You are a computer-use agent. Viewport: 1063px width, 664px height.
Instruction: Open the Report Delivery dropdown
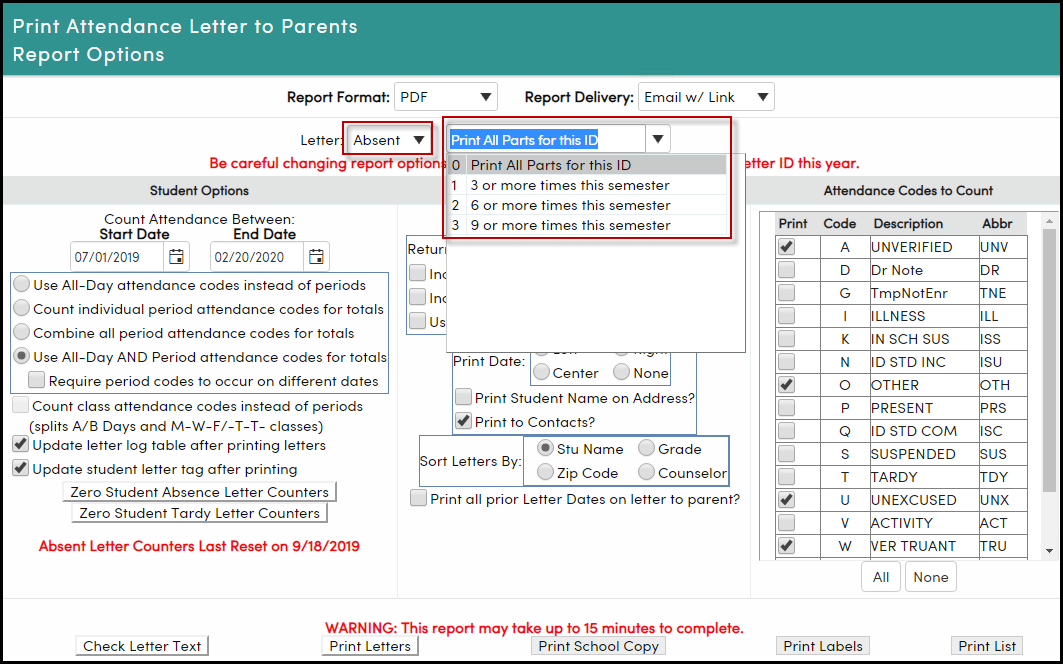click(706, 97)
